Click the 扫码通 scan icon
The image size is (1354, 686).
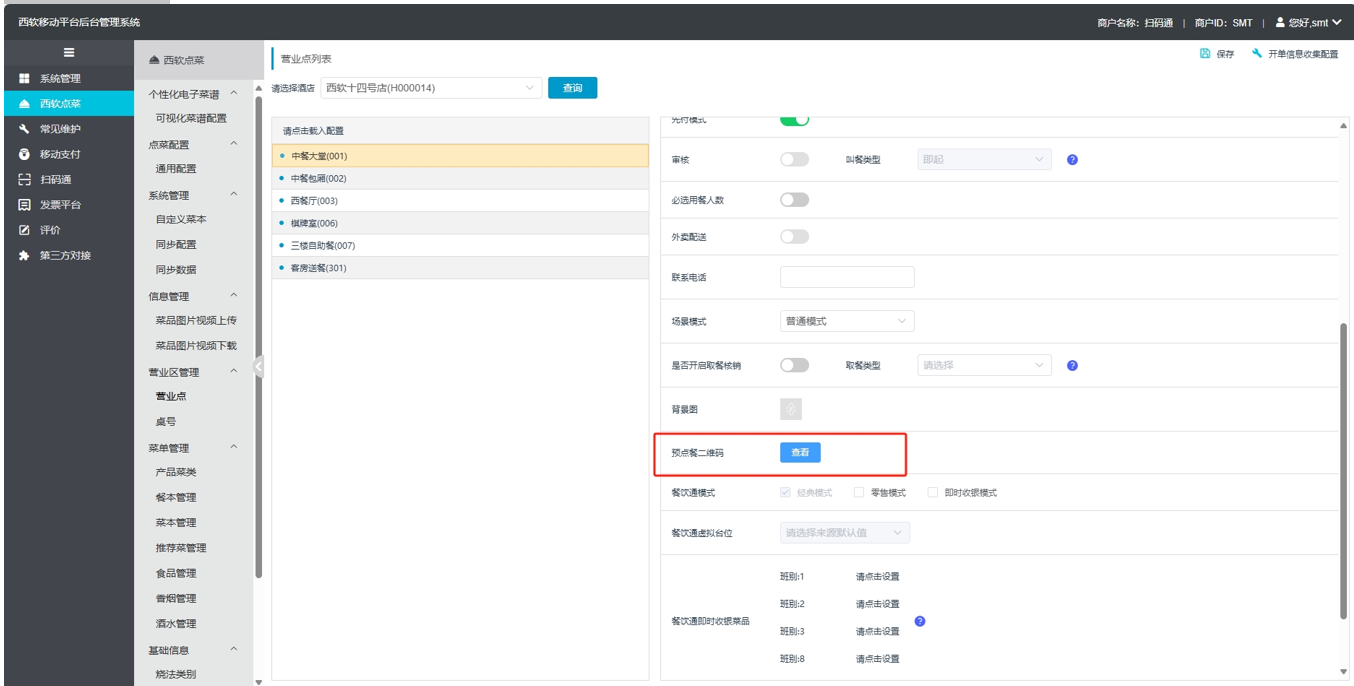coord(24,180)
